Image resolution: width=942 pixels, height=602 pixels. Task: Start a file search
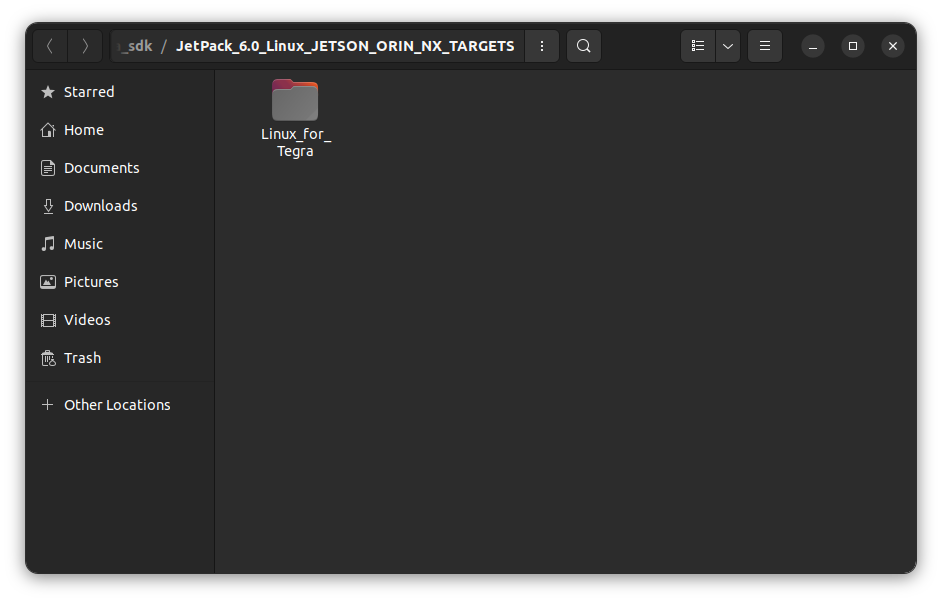[x=584, y=45]
